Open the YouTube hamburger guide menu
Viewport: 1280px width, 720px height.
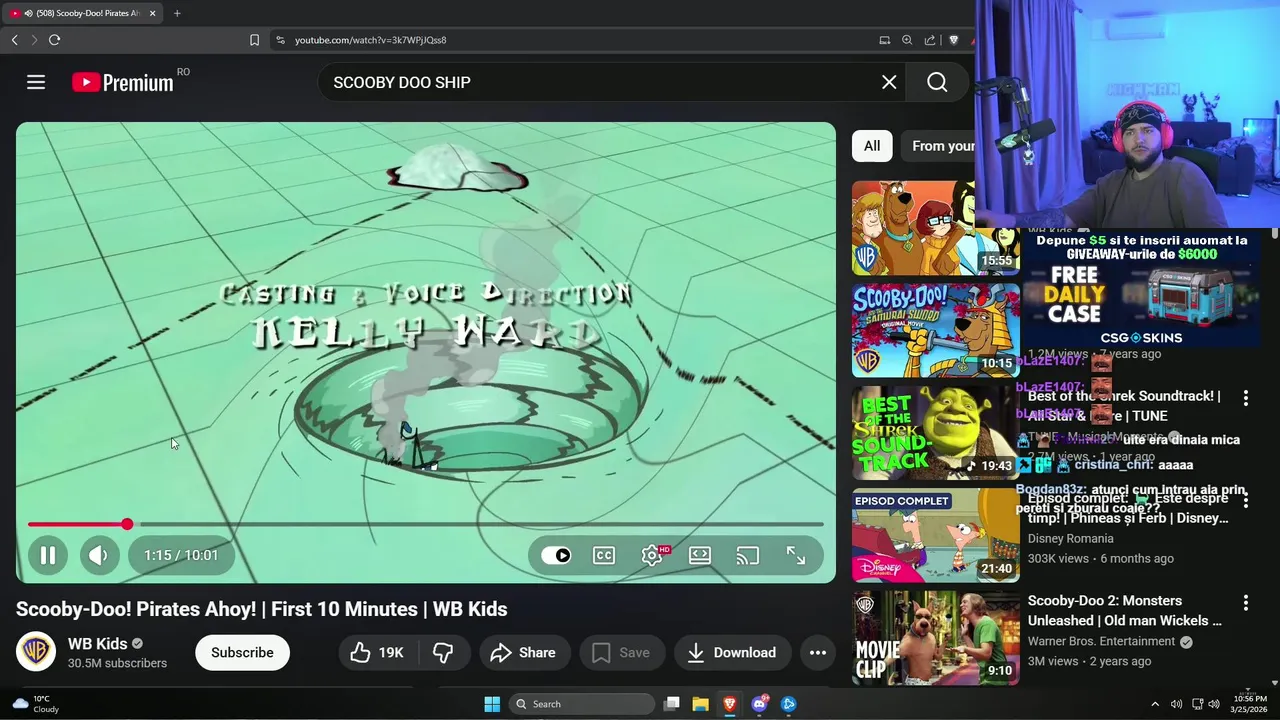tap(36, 82)
